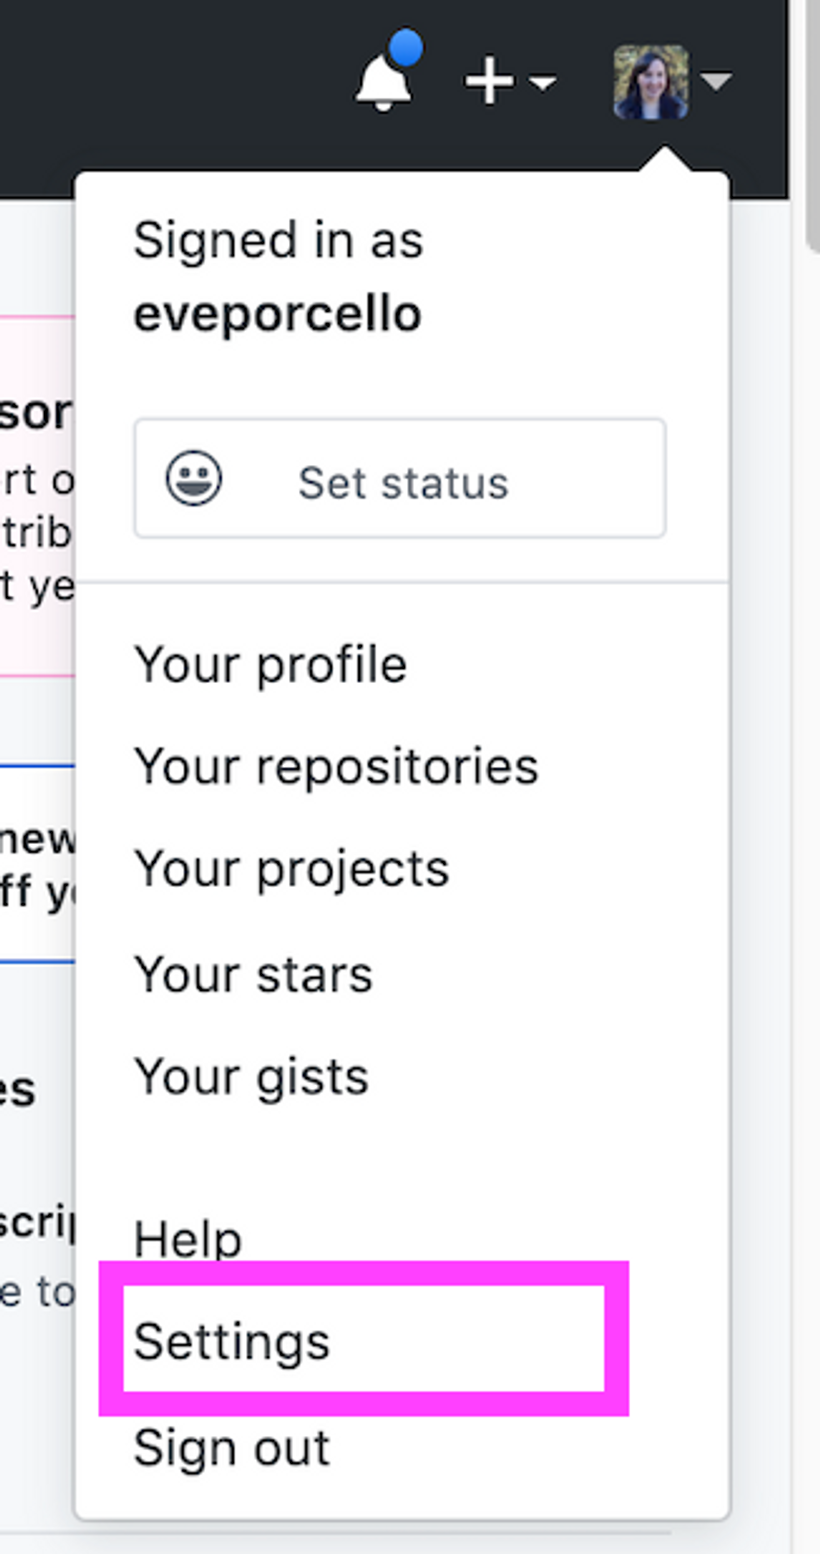Open Settings from the user menu

pos(231,1342)
